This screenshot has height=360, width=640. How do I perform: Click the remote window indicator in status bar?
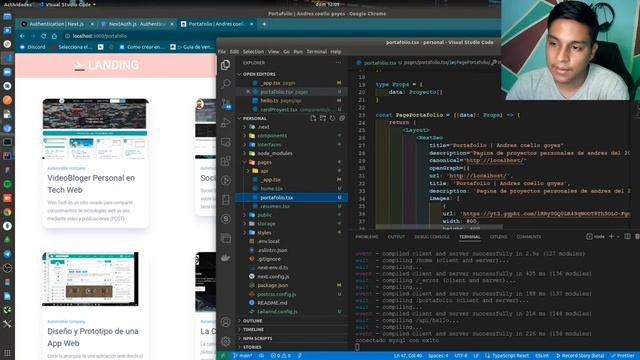(x=223, y=356)
